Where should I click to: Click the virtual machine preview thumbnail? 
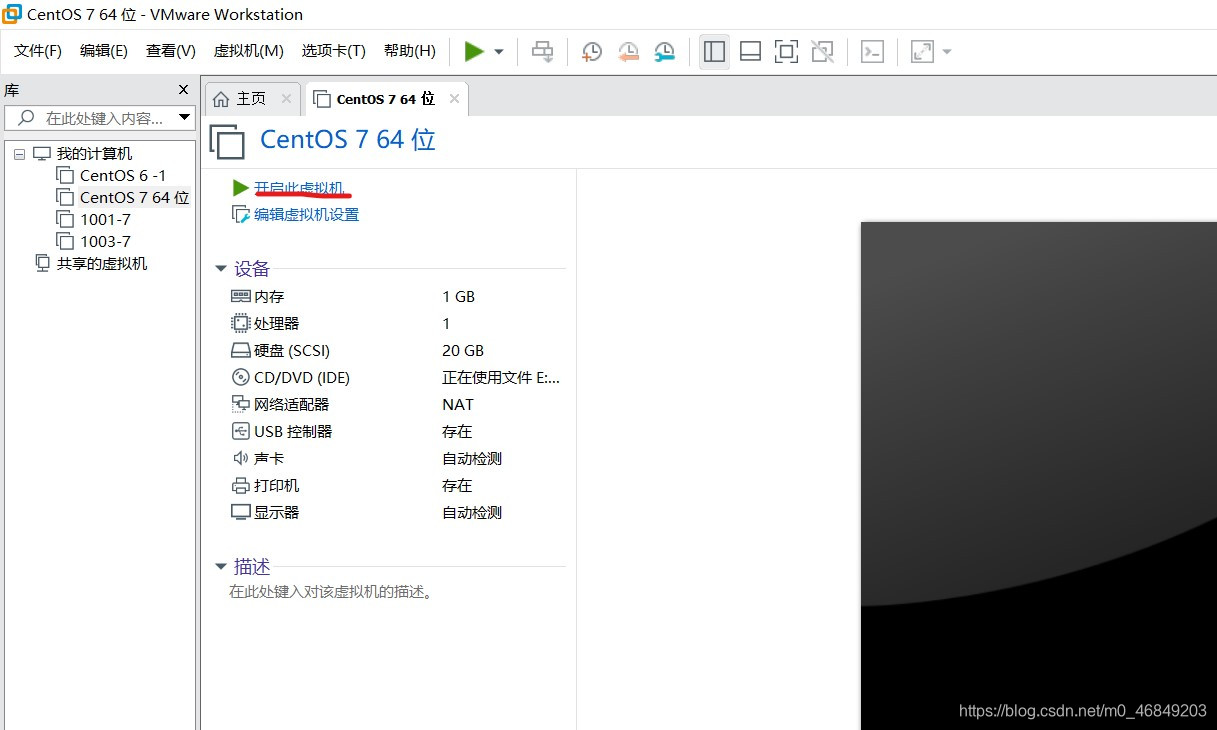(x=1038, y=475)
